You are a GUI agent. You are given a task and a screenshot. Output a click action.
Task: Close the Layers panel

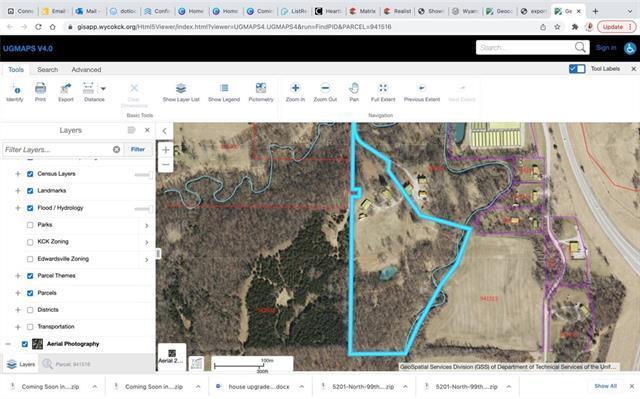[x=147, y=130]
